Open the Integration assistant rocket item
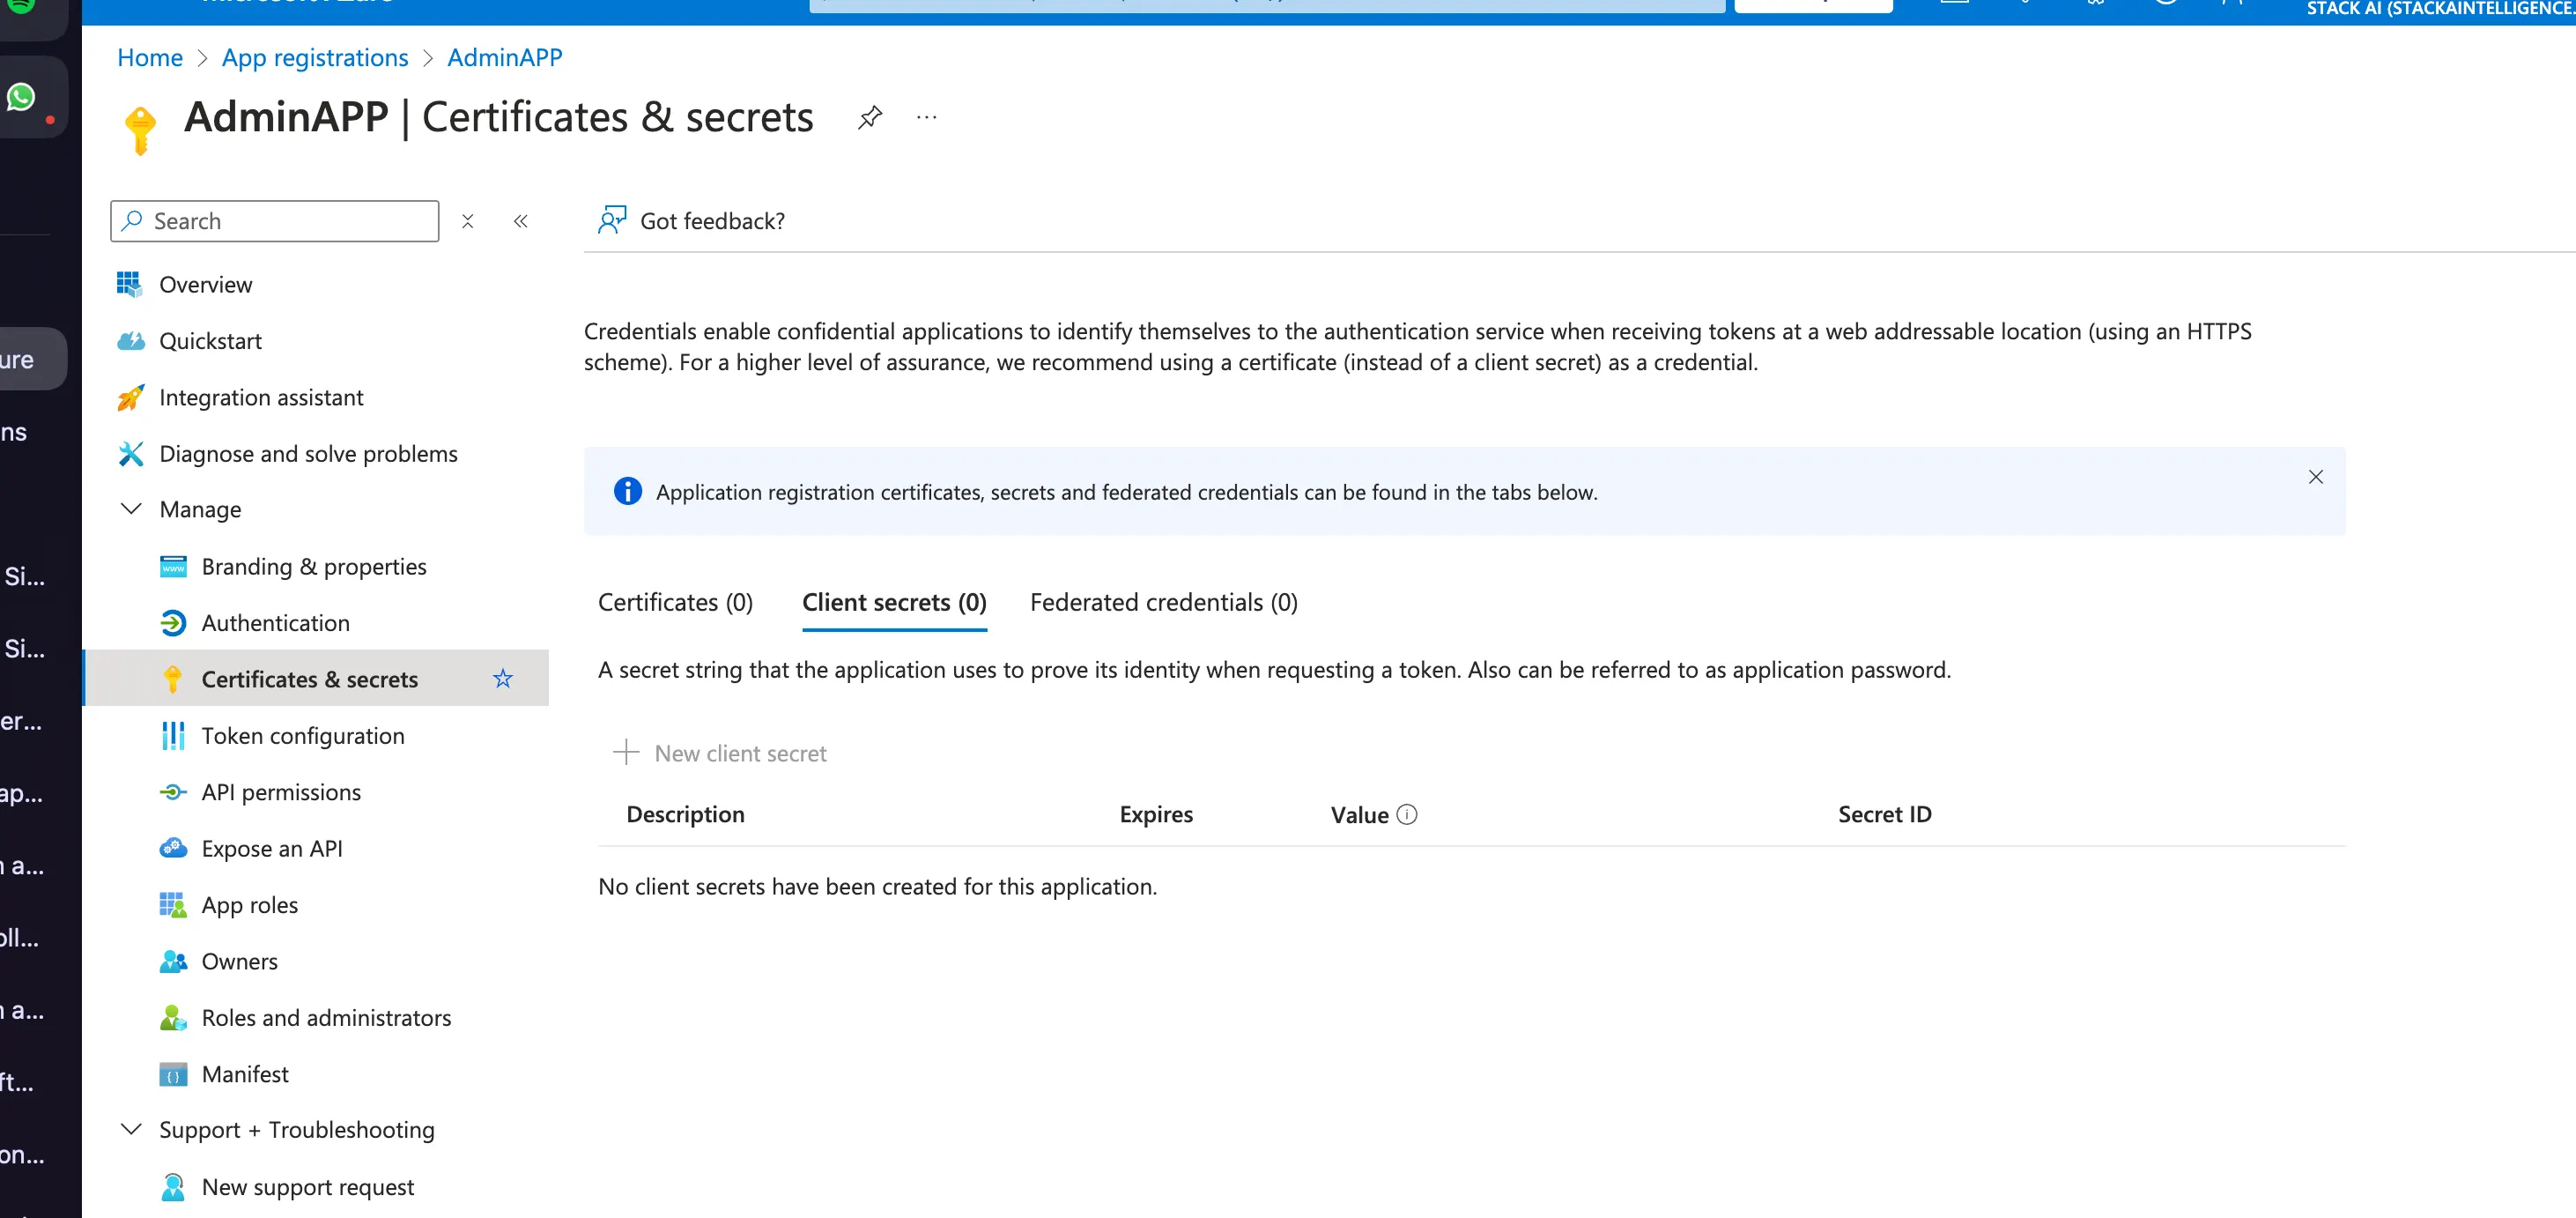The image size is (2576, 1218). coord(260,397)
